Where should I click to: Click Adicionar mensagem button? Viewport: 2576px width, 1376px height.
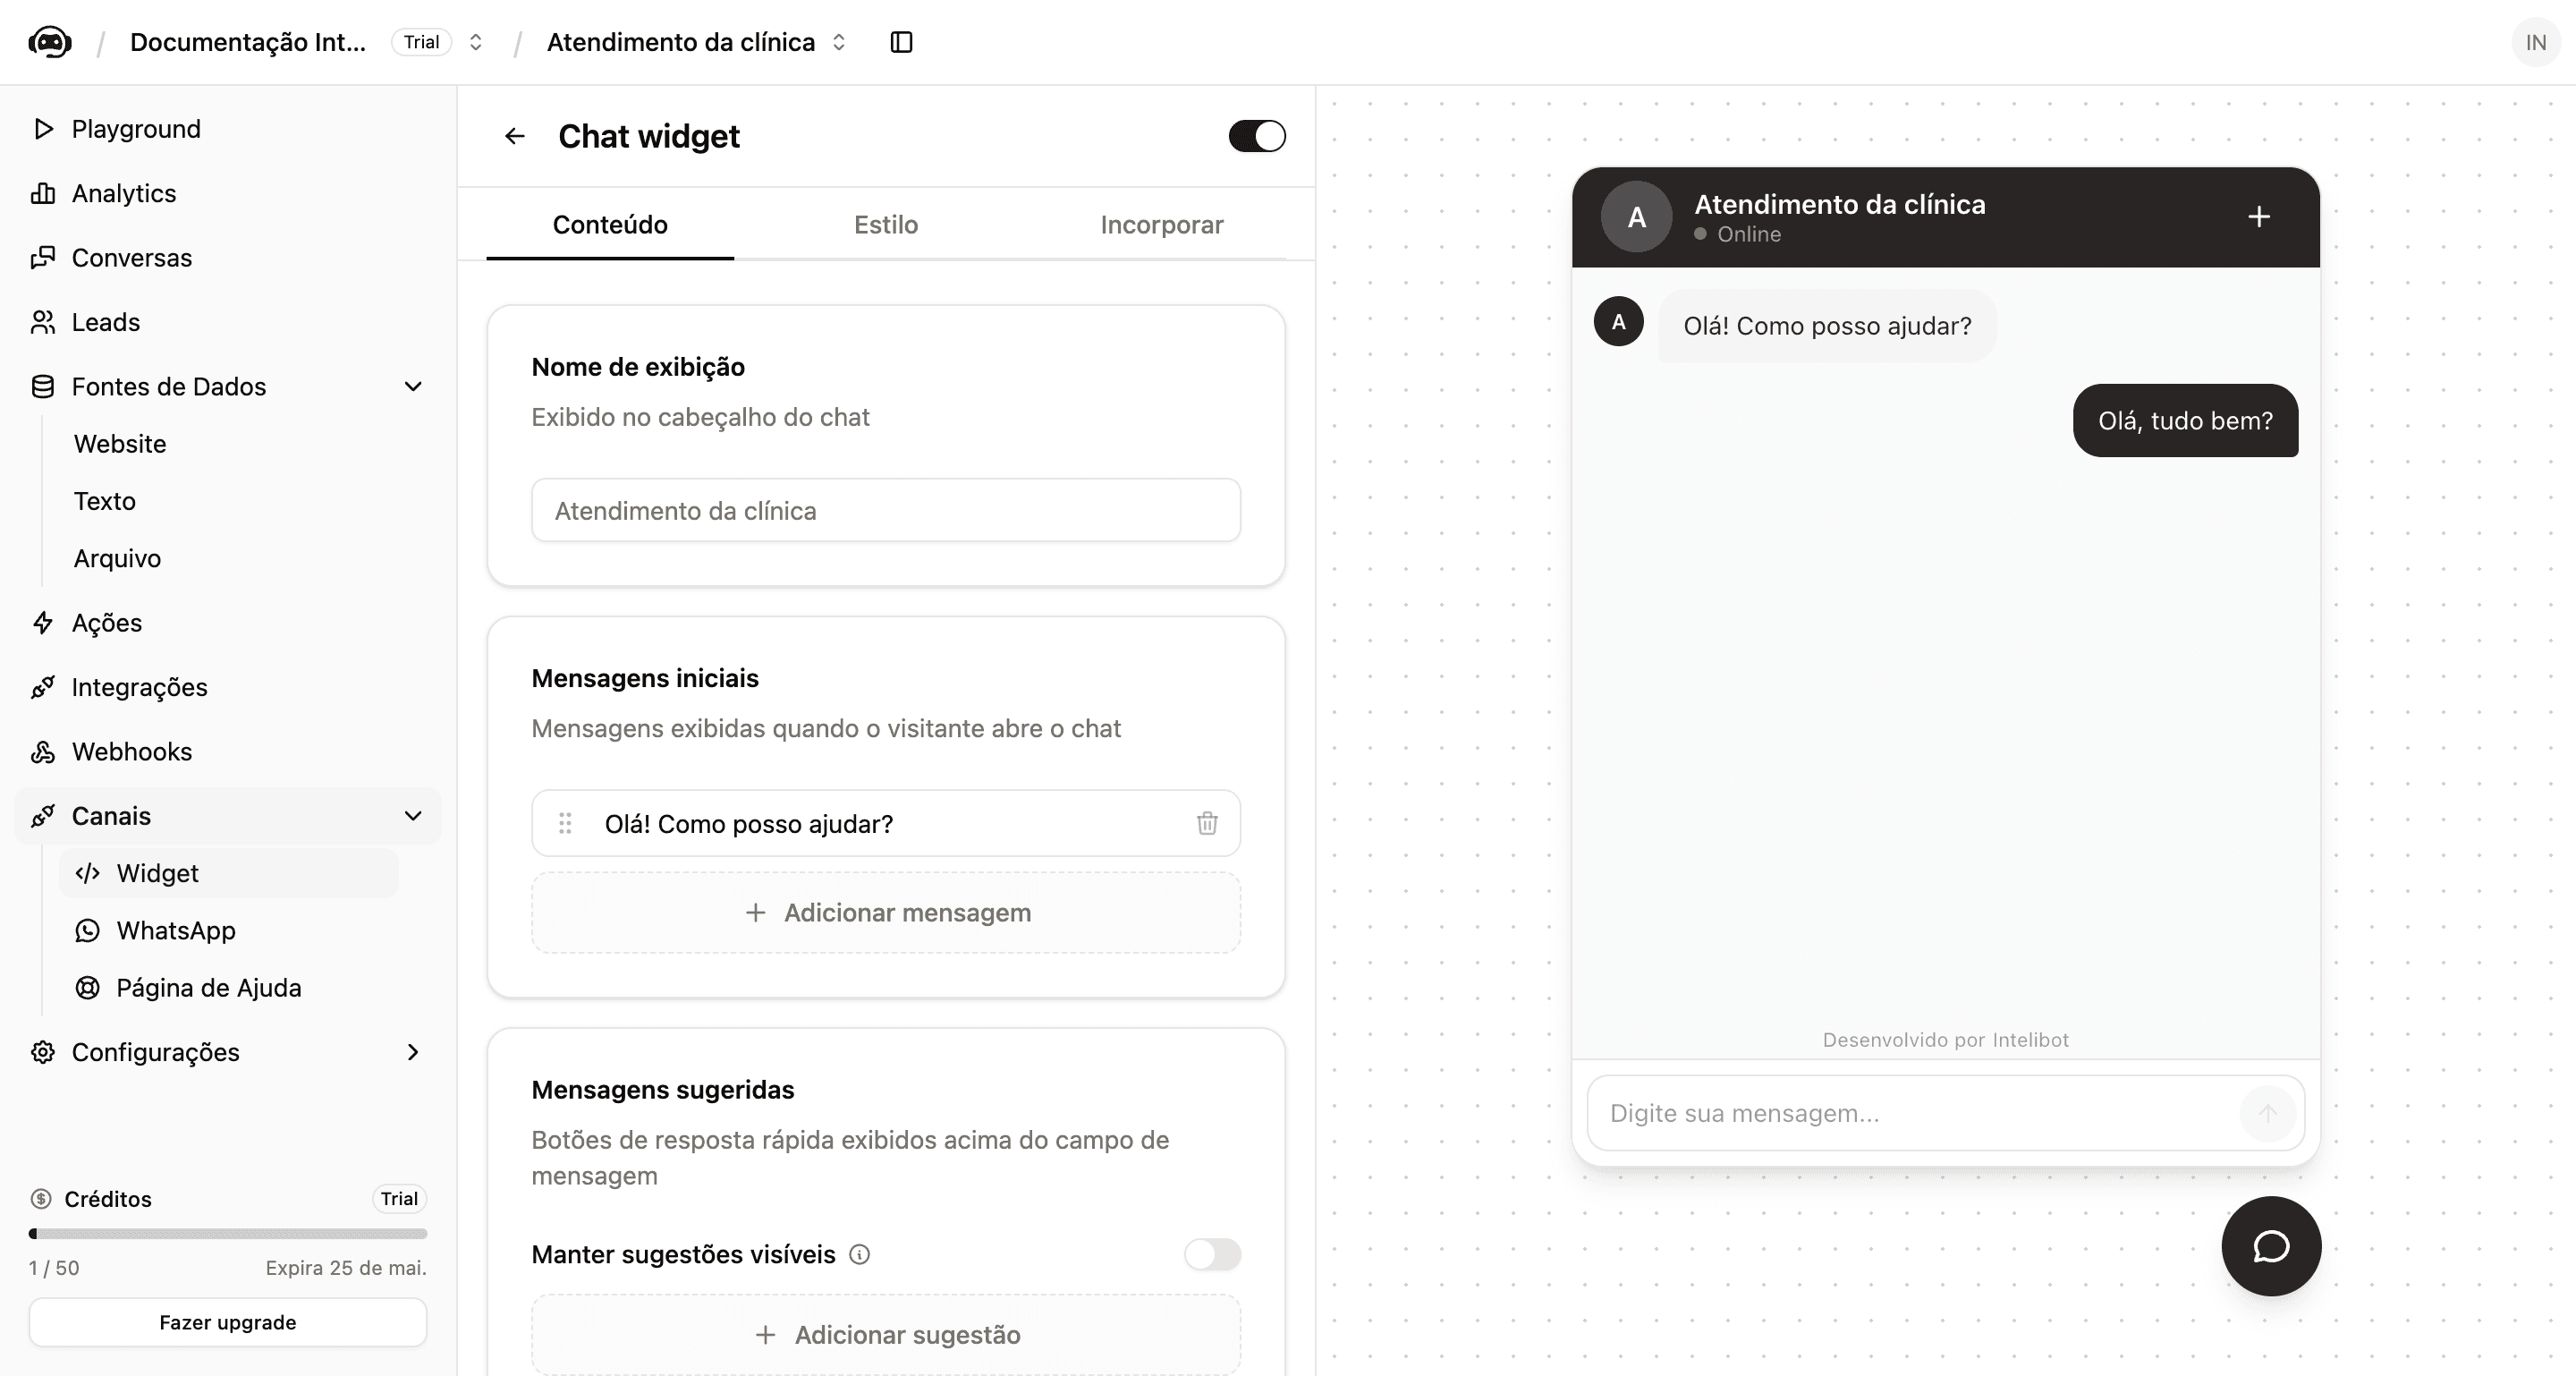point(886,913)
